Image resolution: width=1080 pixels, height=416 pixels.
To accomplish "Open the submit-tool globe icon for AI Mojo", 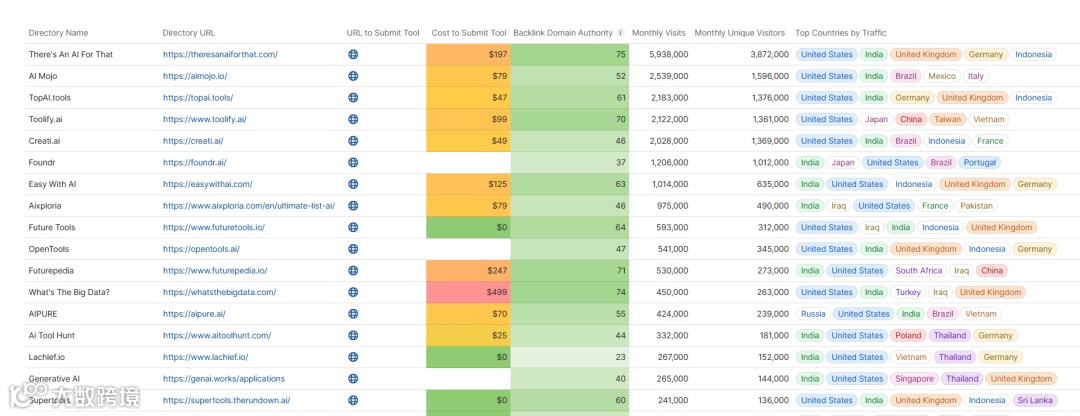I will click(x=353, y=76).
